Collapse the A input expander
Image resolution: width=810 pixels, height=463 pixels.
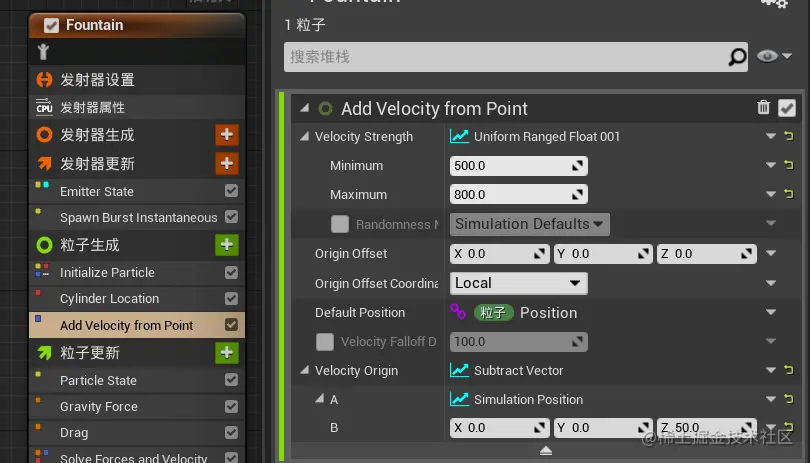point(320,398)
